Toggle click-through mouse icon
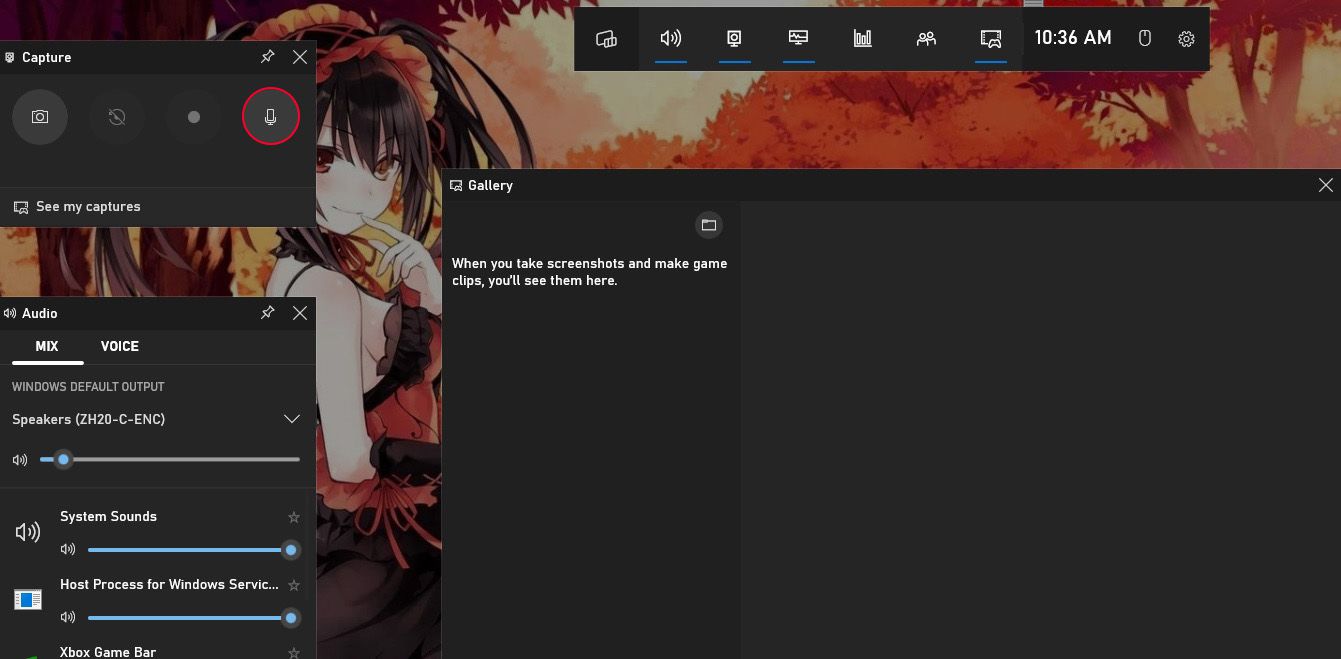Screen dimensions: 1341x659 1145,39
